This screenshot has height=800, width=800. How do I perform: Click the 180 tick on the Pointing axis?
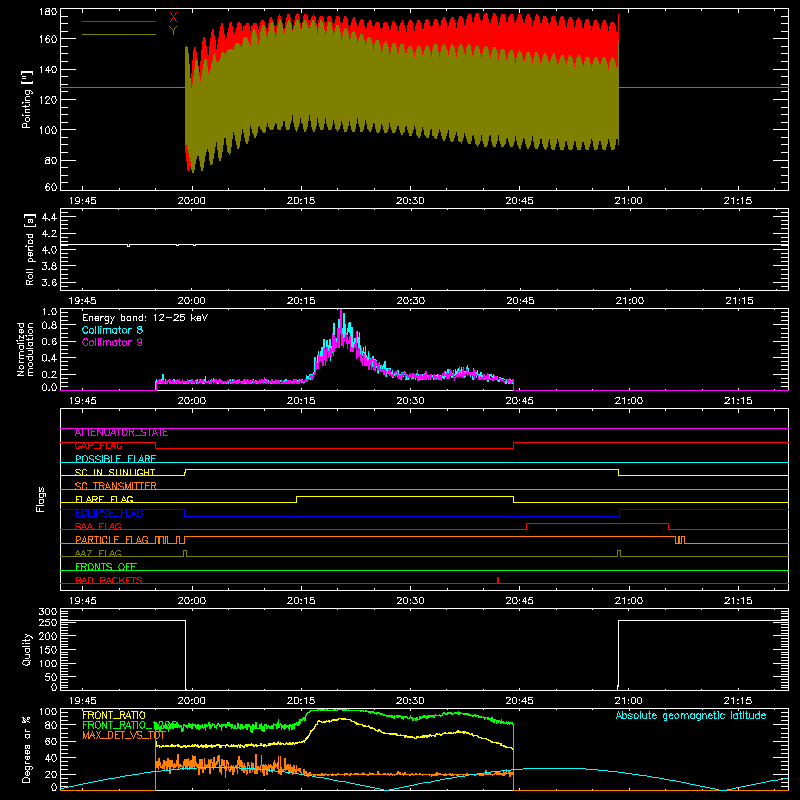(x=48, y=12)
